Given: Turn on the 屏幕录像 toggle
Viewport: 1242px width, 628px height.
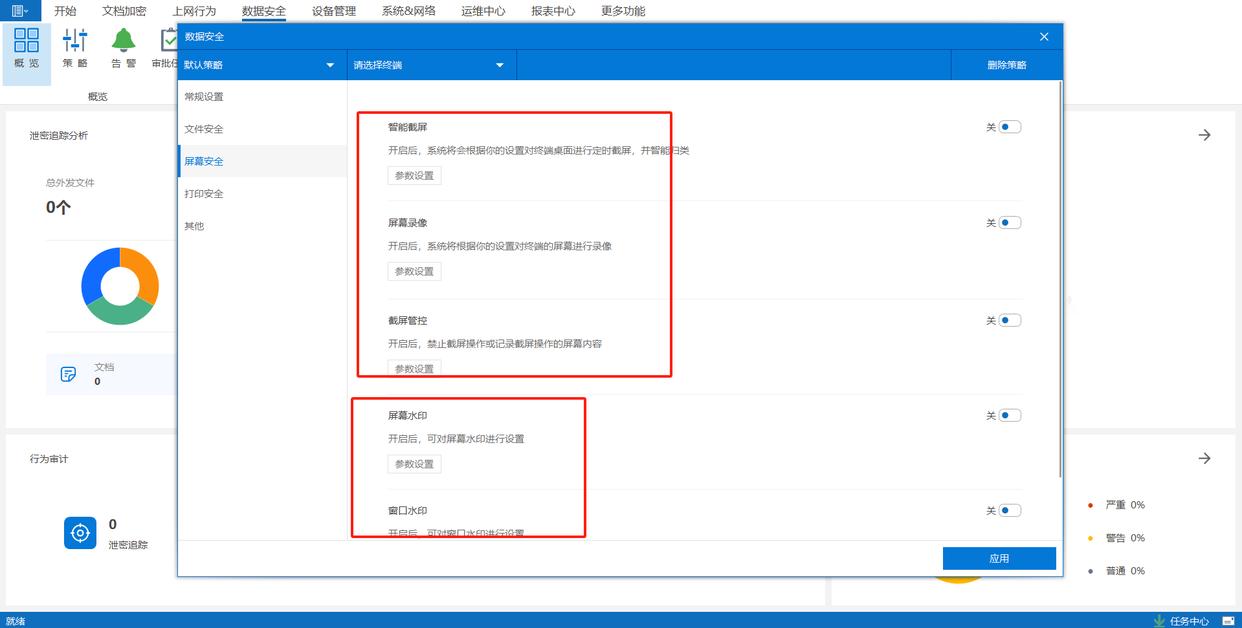Looking at the screenshot, I should (x=1009, y=223).
